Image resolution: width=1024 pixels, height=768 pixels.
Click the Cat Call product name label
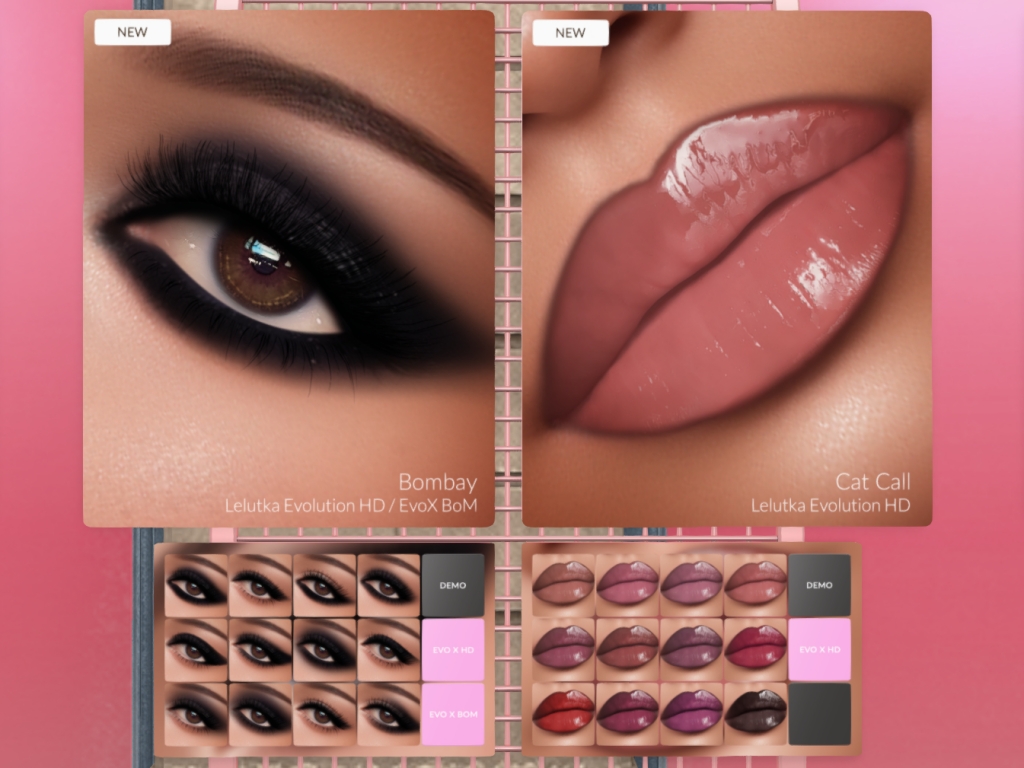(x=872, y=482)
